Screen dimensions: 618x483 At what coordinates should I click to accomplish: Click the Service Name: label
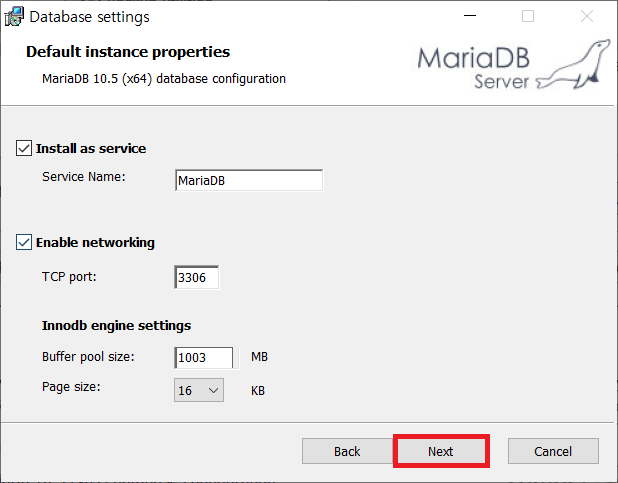coord(84,177)
